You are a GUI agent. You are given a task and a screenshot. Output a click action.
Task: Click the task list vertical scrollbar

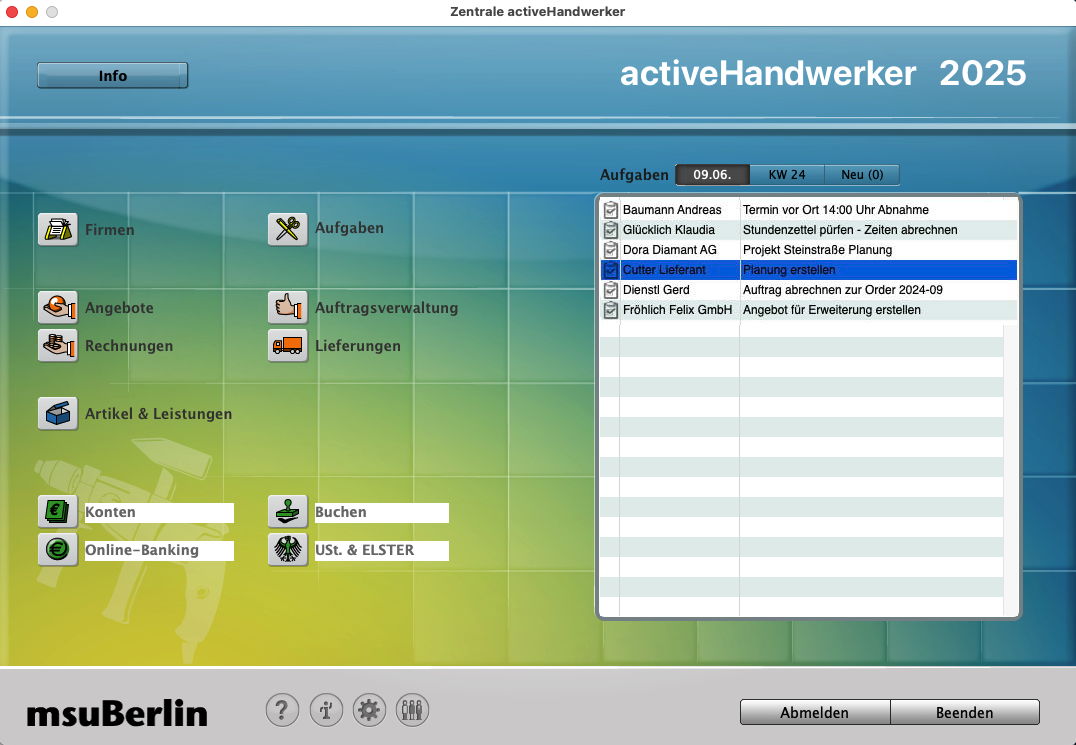click(x=1010, y=470)
